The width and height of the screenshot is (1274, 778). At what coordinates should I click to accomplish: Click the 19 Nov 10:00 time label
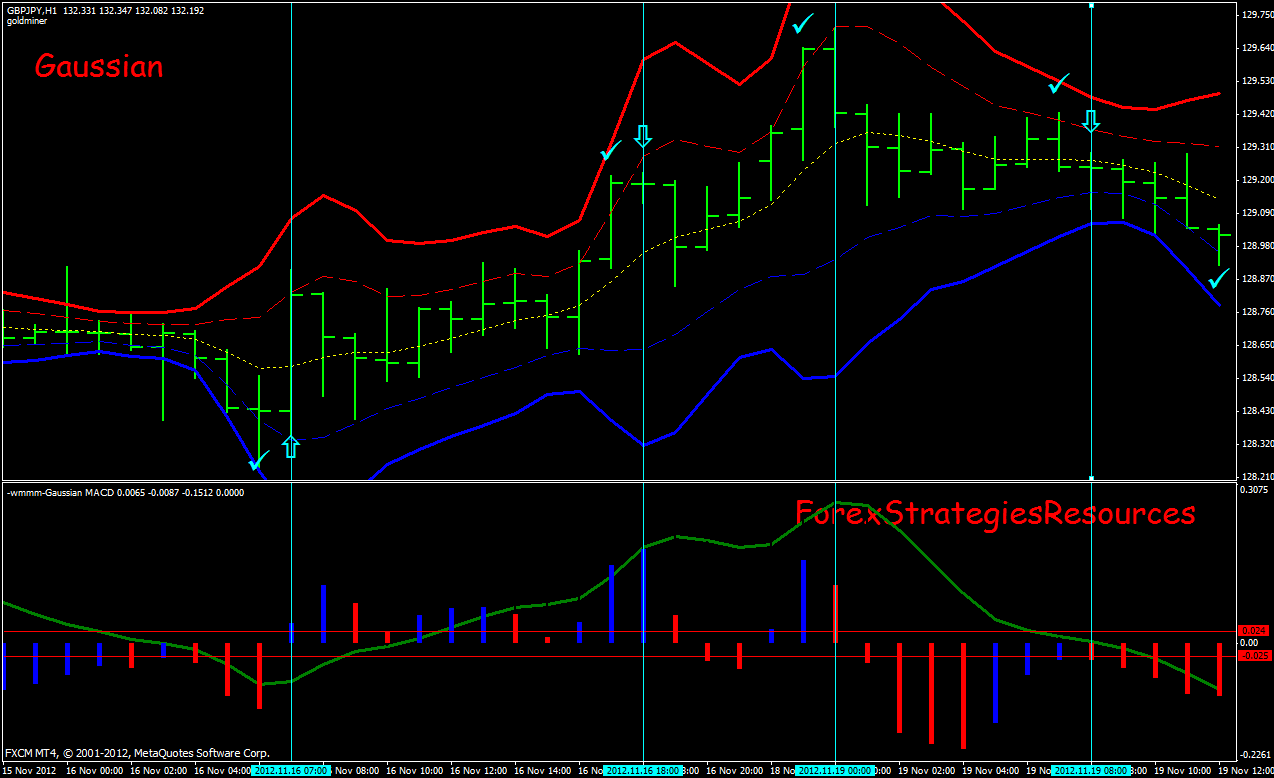tap(1182, 771)
